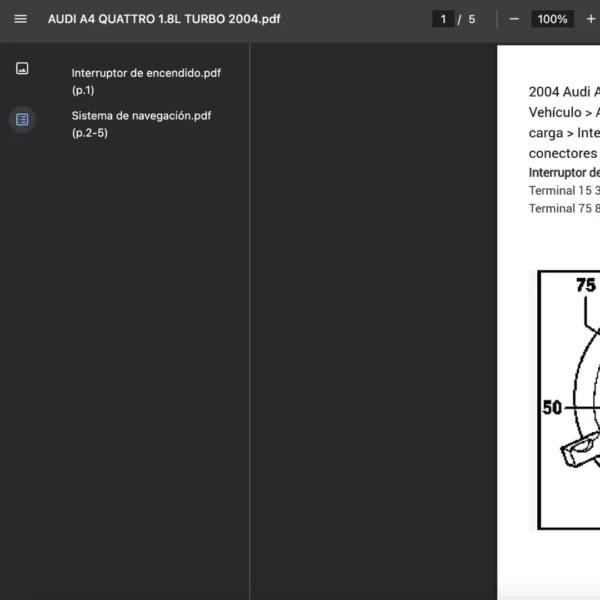Zoom in with the plus button
The width and height of the screenshot is (600, 600).
(591, 19)
